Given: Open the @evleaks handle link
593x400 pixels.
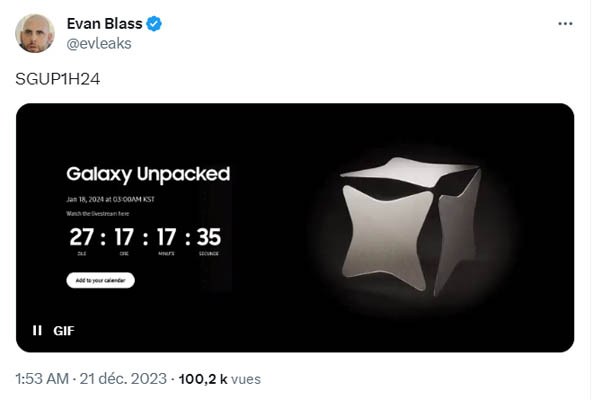Looking at the screenshot, I should (x=99, y=43).
